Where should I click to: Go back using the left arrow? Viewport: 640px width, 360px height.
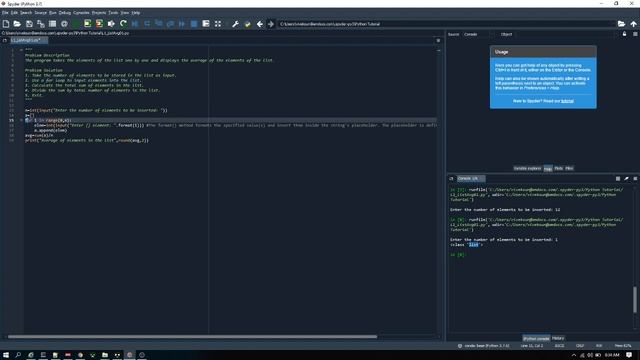coord(260,24)
